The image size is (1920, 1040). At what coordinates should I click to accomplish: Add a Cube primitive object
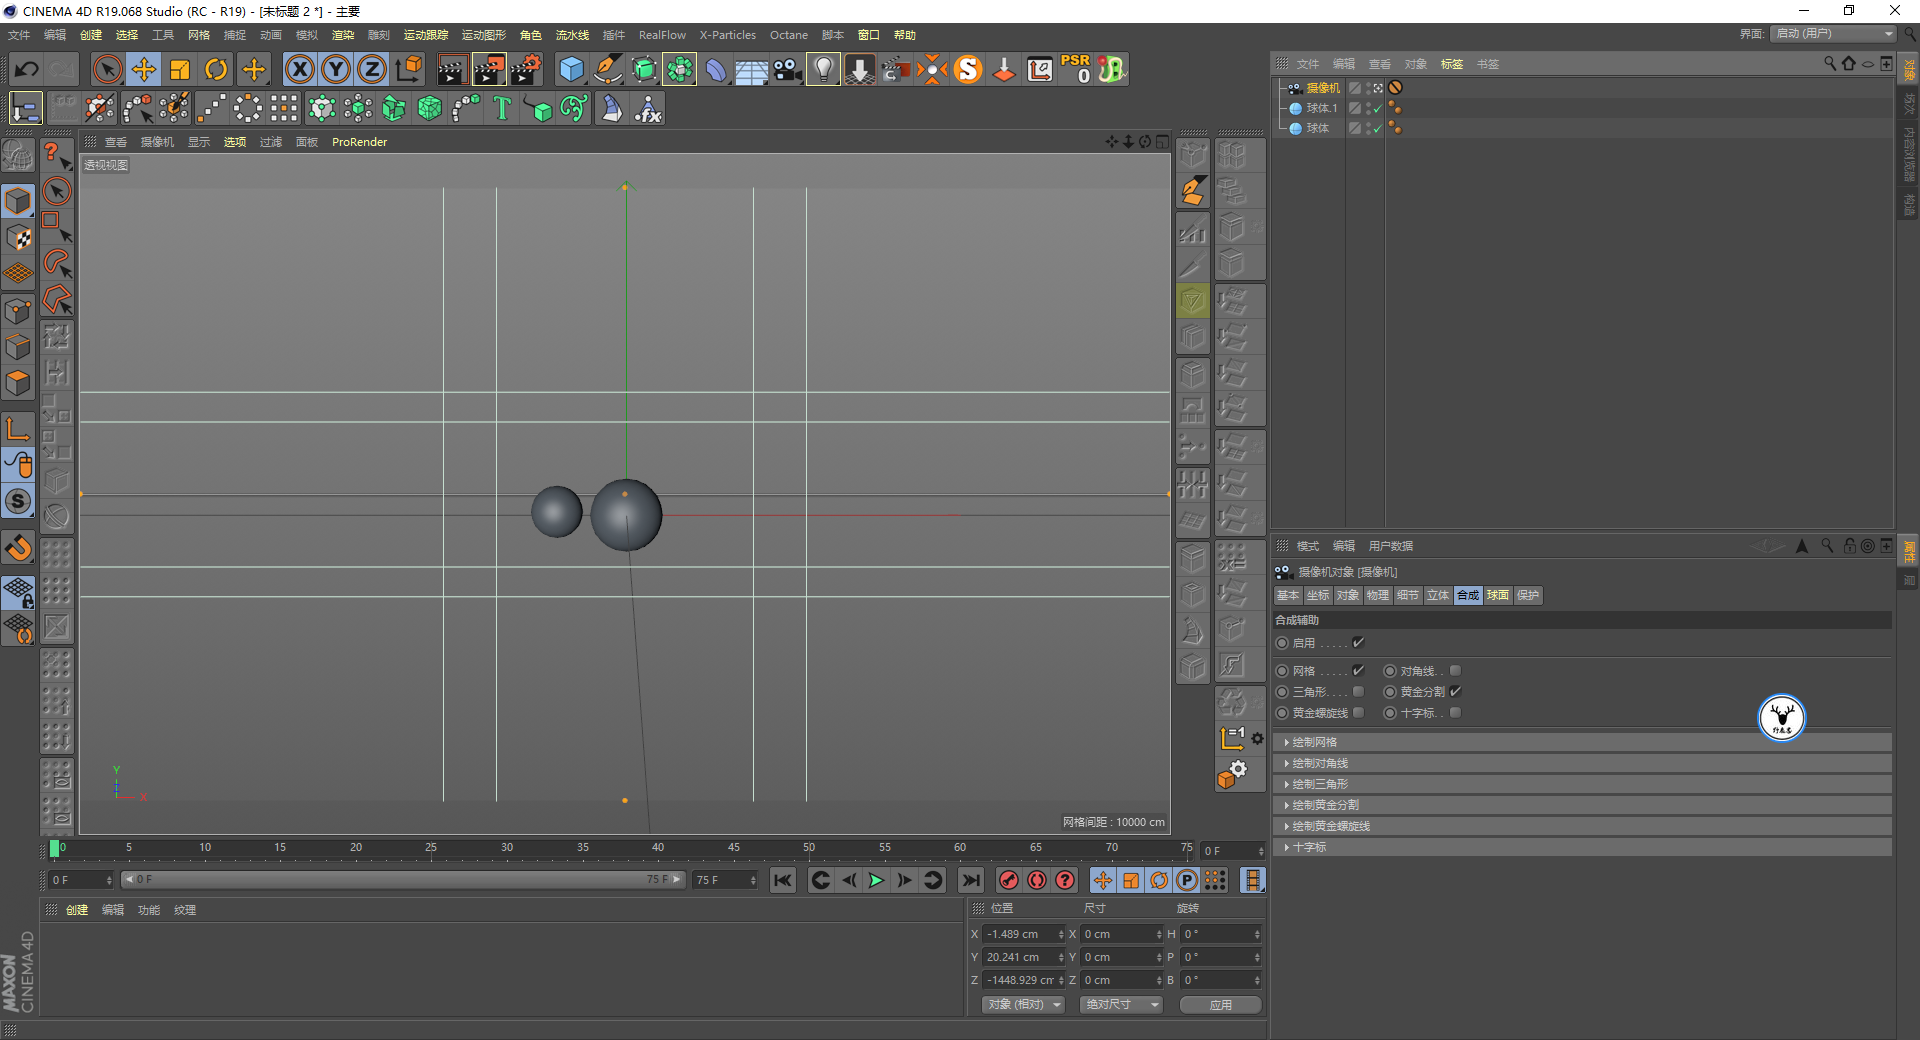(571, 69)
